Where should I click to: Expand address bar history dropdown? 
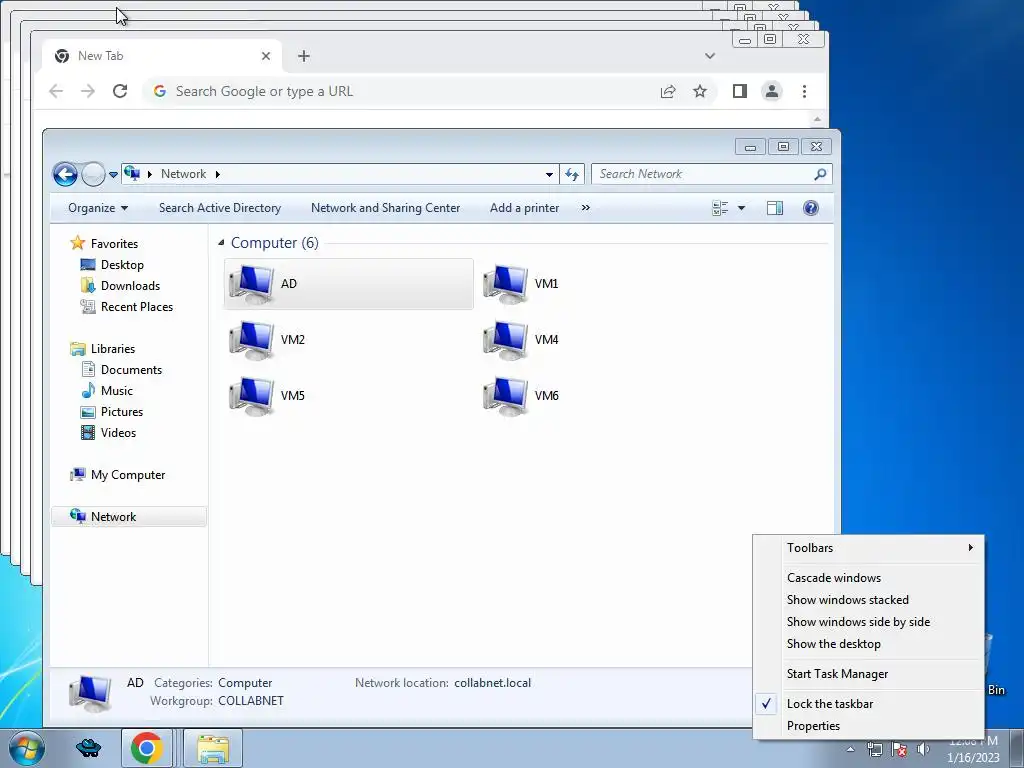click(549, 174)
